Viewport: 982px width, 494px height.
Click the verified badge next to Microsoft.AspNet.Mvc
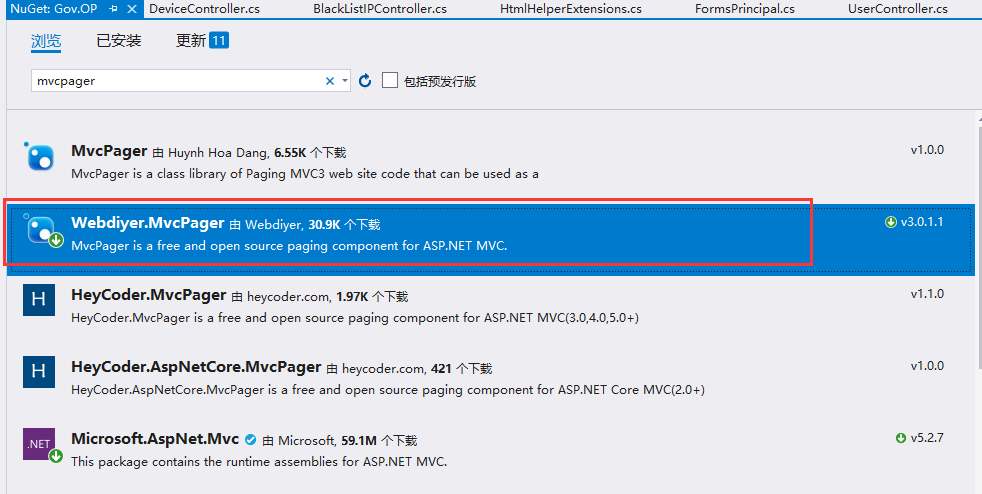[251, 440]
